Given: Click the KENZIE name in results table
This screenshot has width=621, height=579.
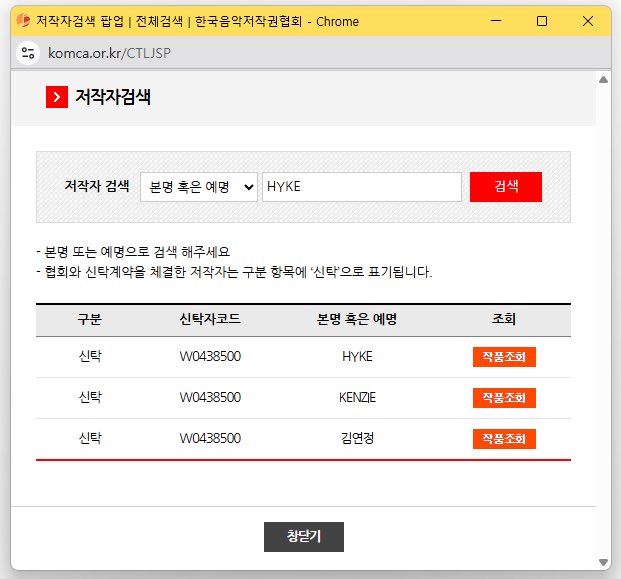Looking at the screenshot, I should click(x=357, y=398).
